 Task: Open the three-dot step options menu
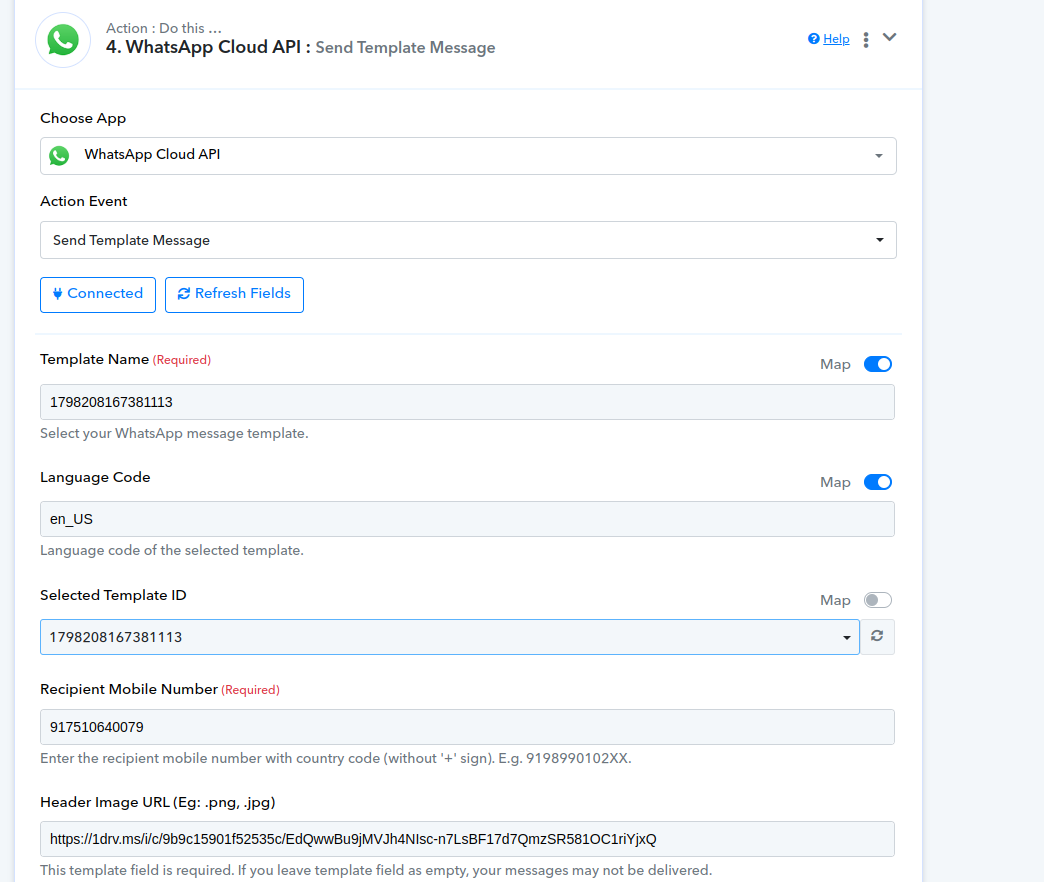point(866,40)
